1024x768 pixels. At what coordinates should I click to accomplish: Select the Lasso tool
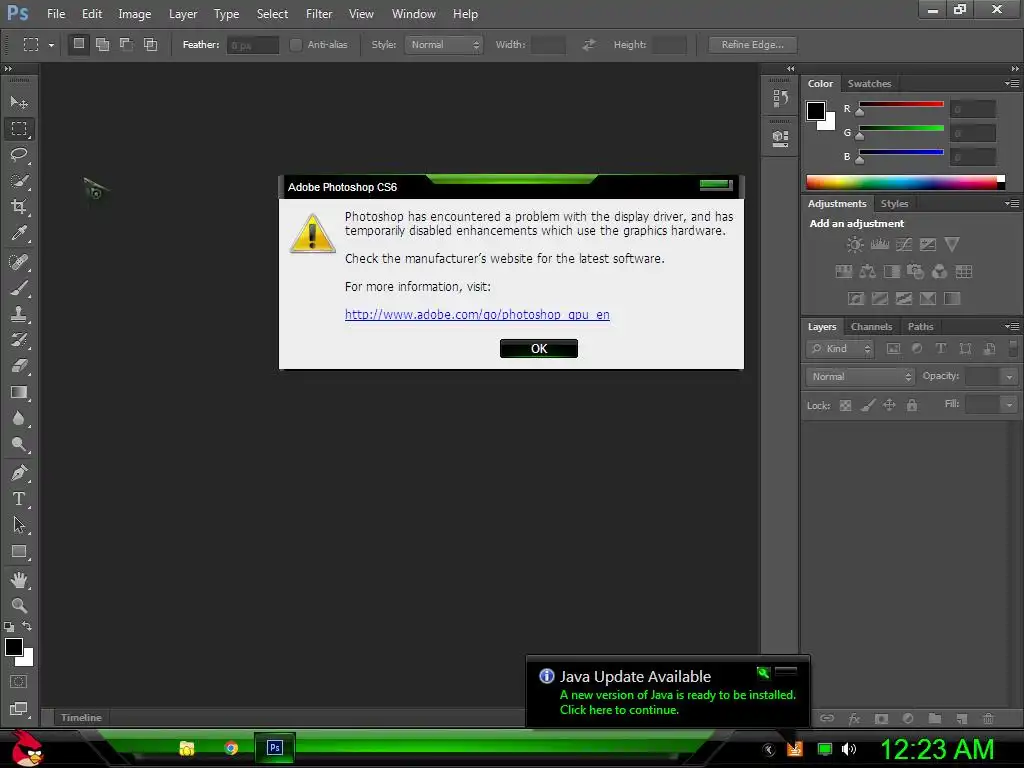click(x=19, y=155)
